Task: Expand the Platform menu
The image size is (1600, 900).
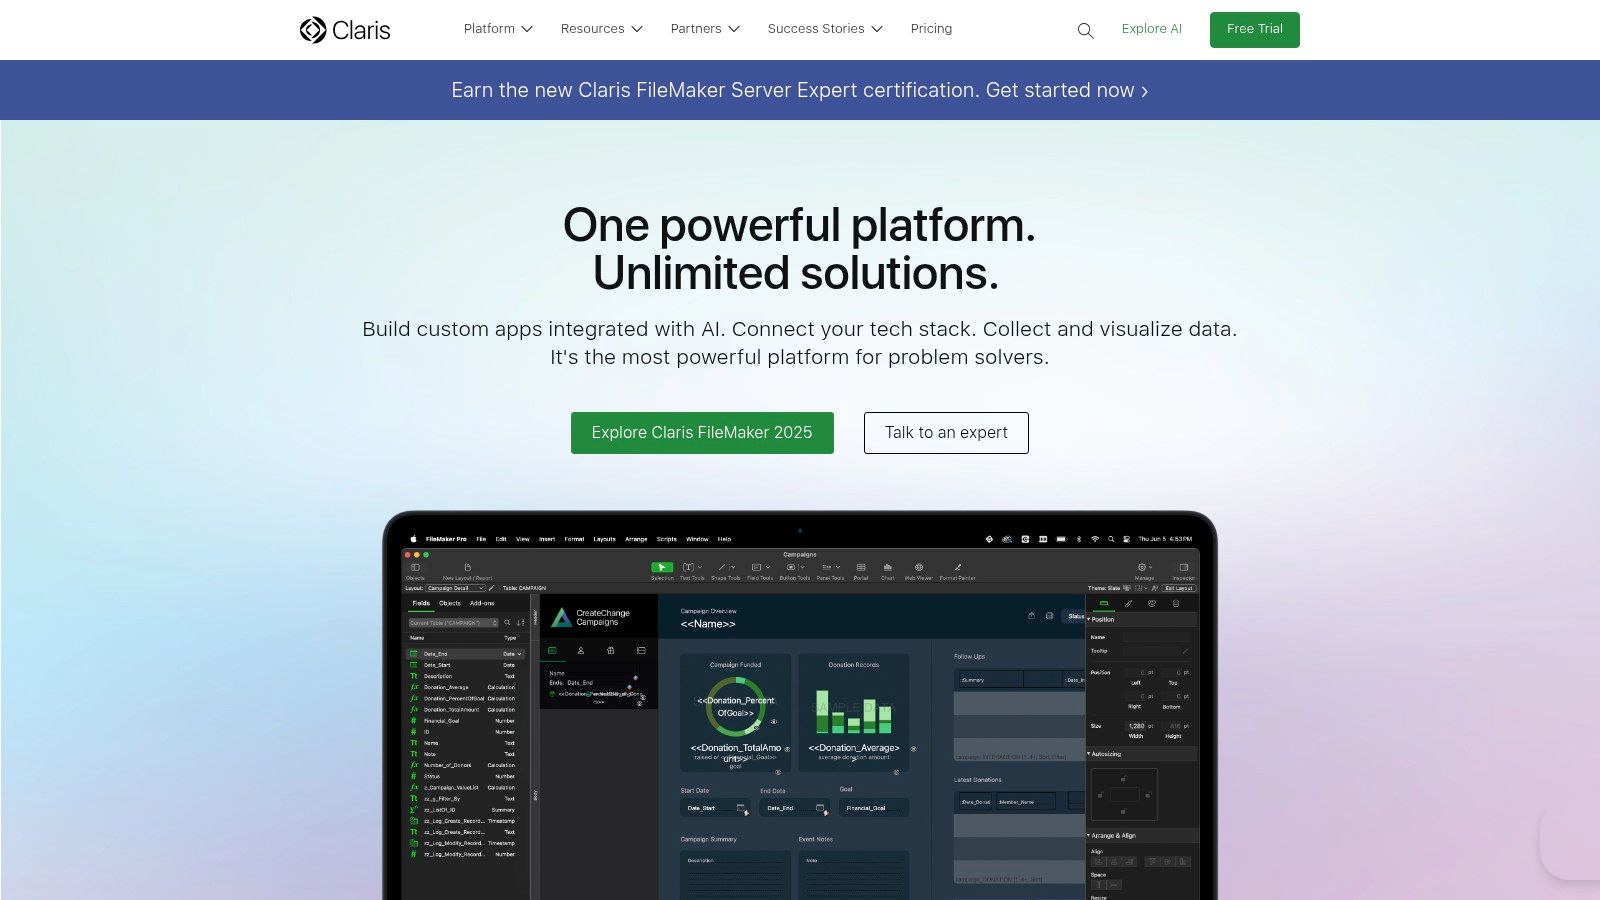Action: (498, 29)
